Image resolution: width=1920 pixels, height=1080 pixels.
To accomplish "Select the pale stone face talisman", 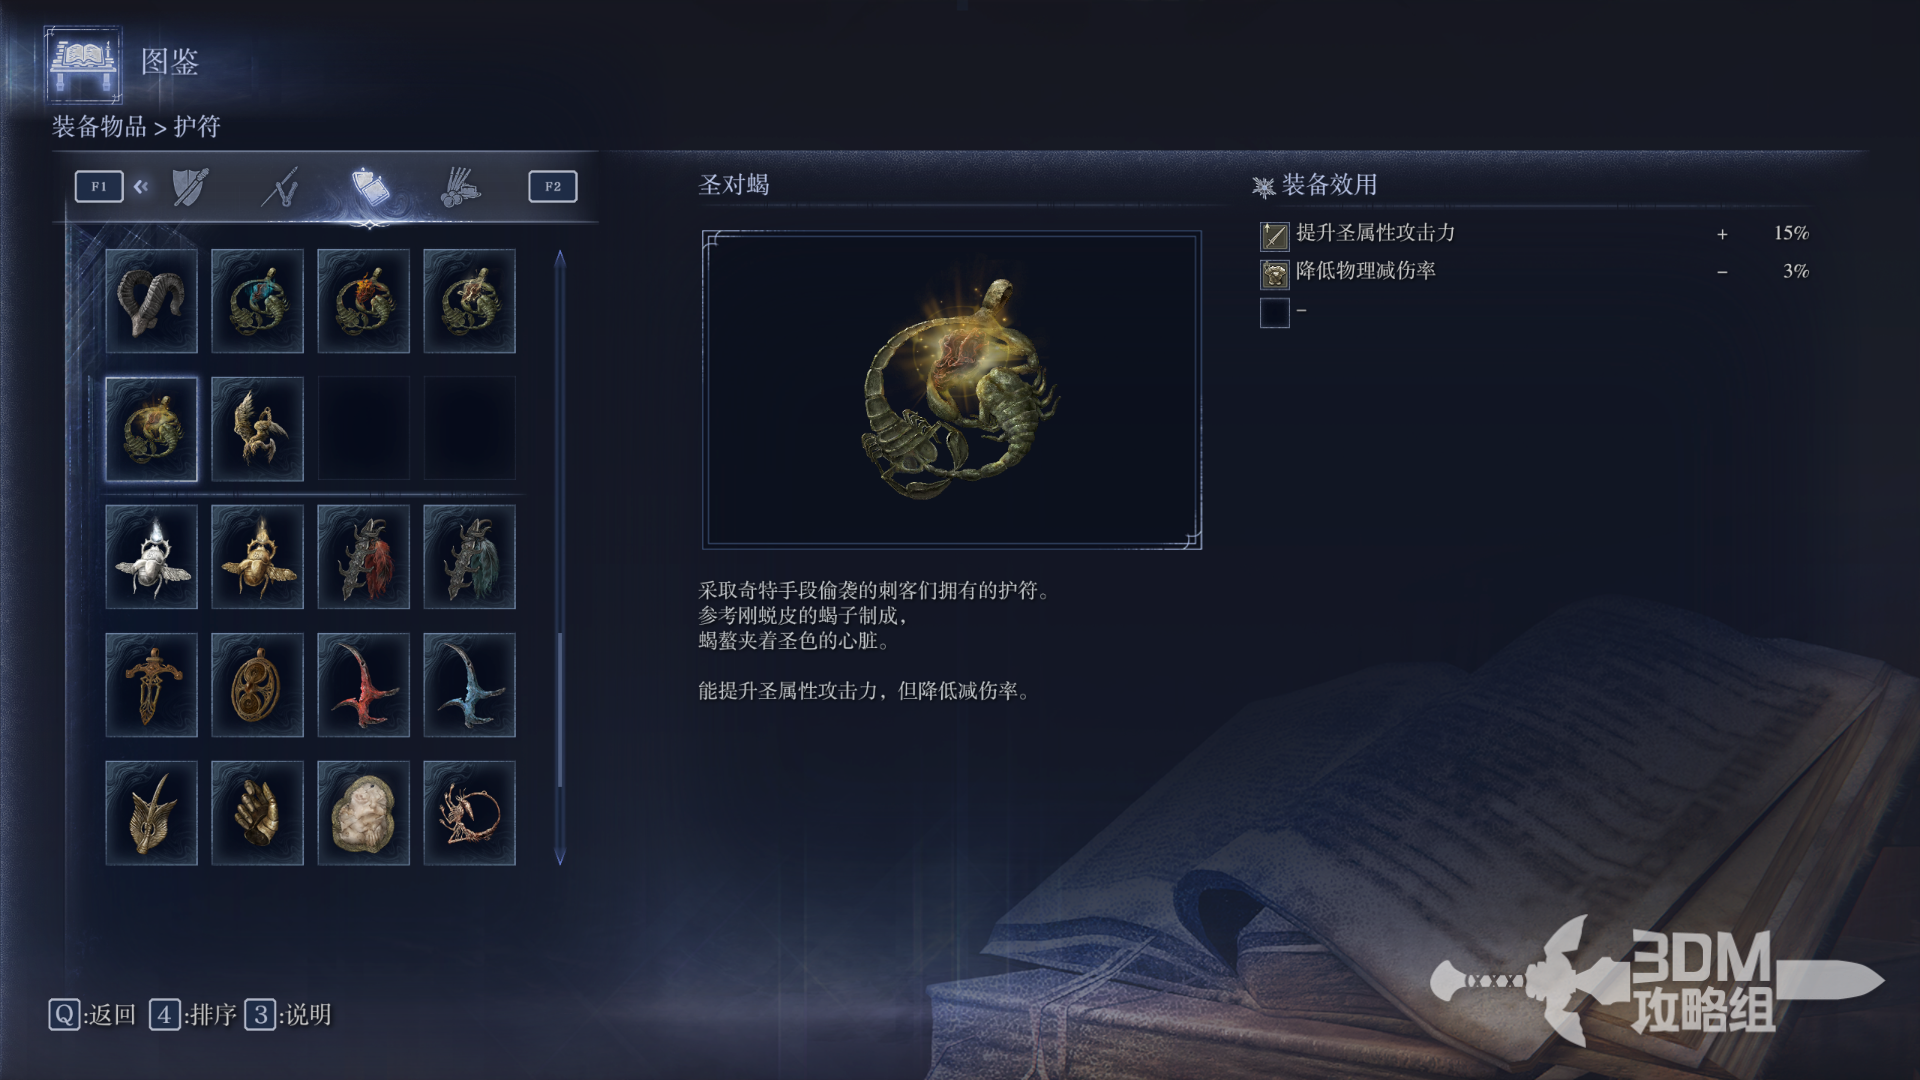I will 363,813.
